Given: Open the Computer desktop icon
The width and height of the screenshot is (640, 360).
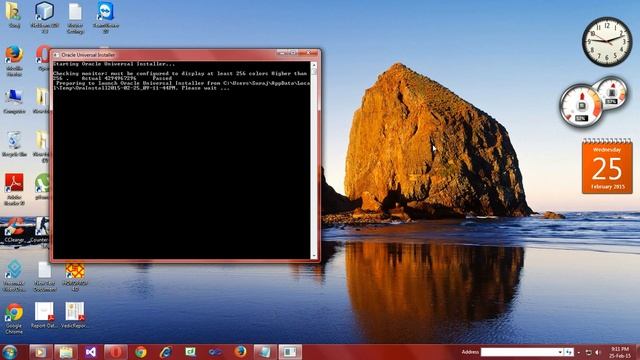Looking at the screenshot, I should point(14,101).
